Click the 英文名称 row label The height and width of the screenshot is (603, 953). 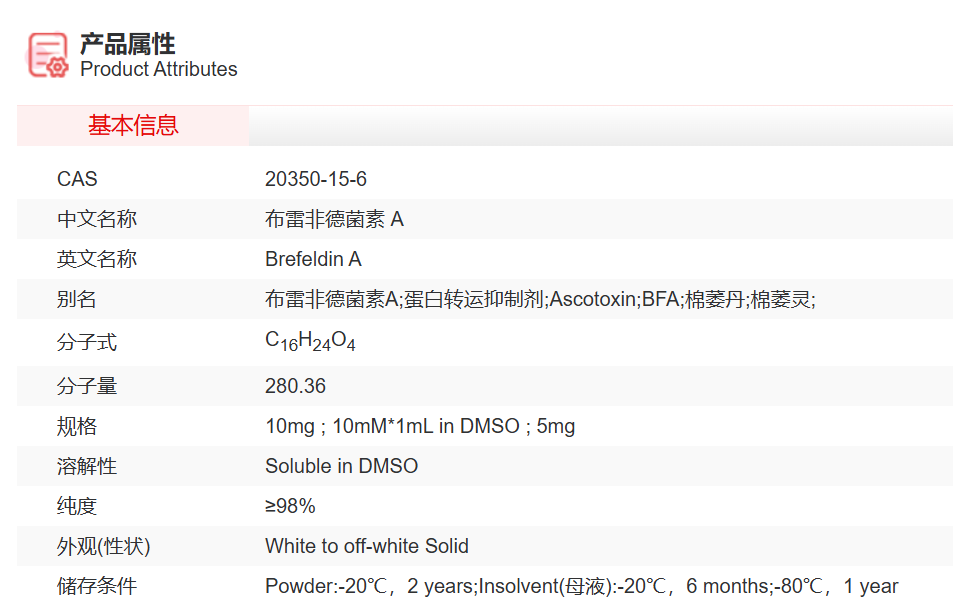pyautogui.click(x=97, y=259)
